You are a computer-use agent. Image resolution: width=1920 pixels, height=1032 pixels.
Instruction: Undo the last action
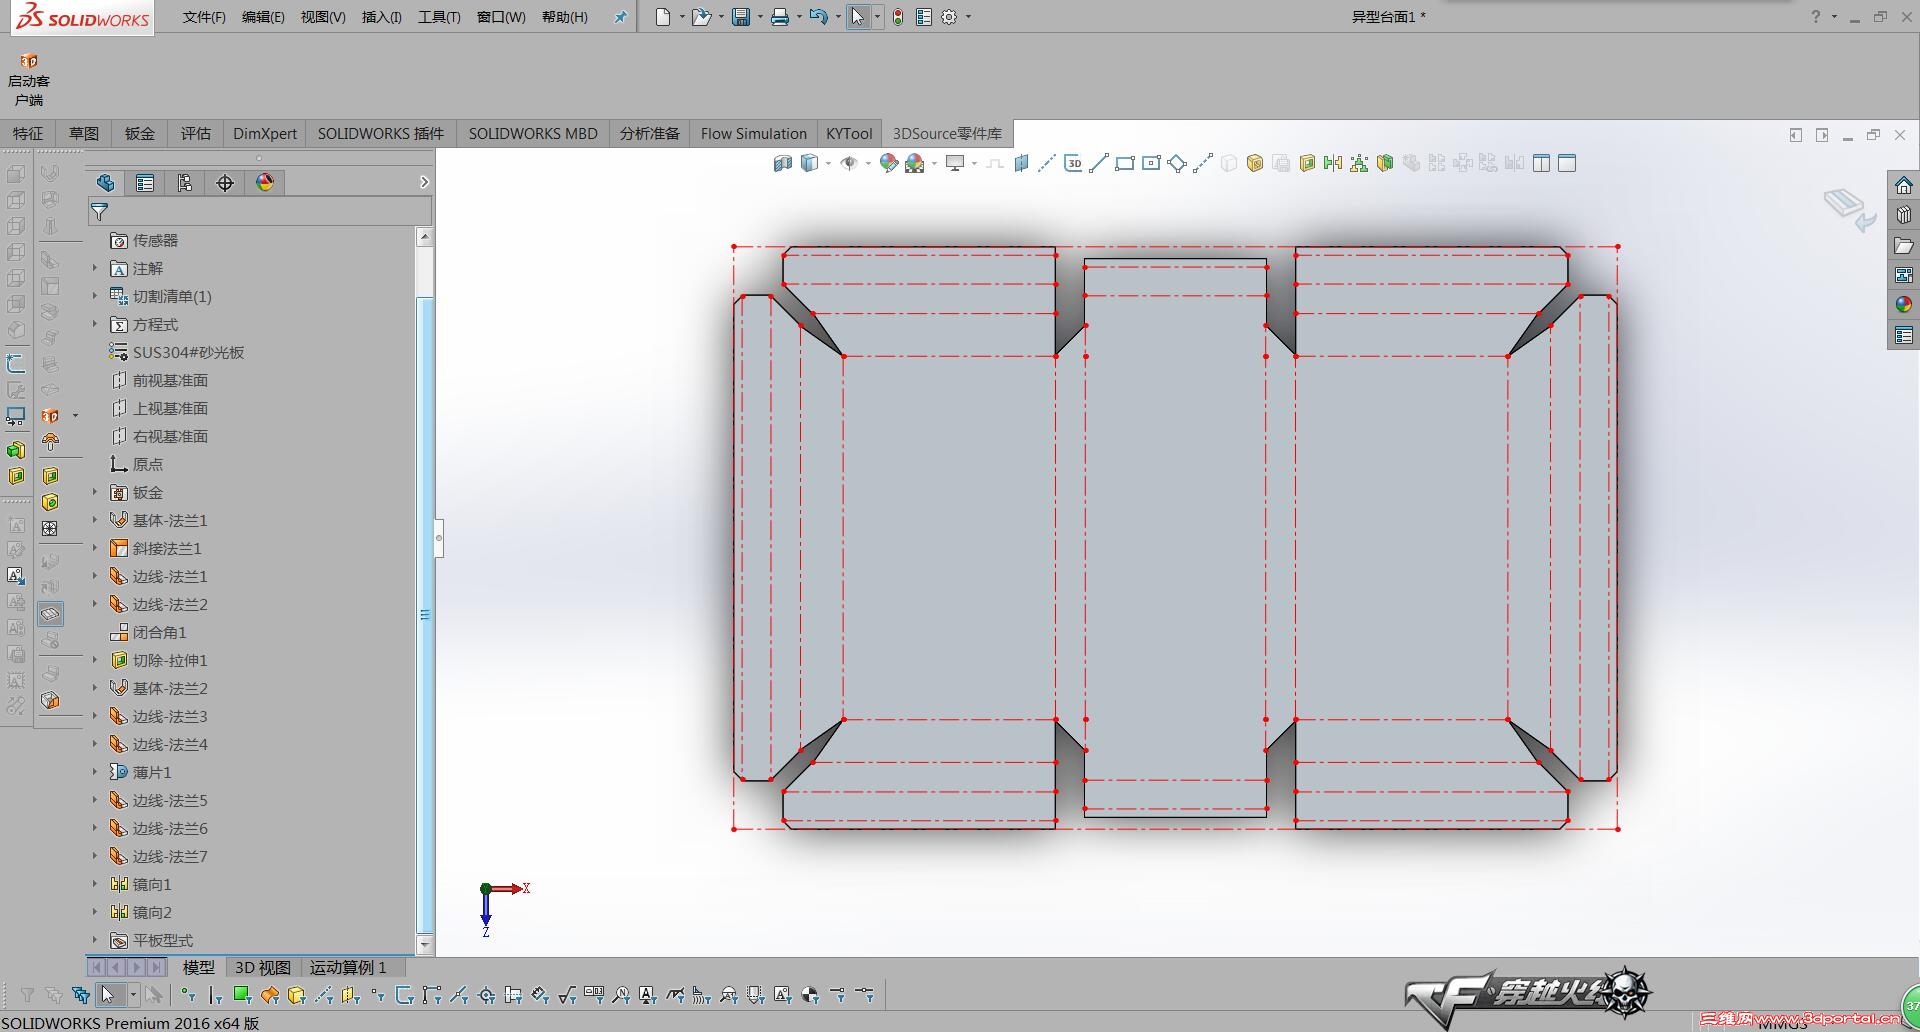818,17
